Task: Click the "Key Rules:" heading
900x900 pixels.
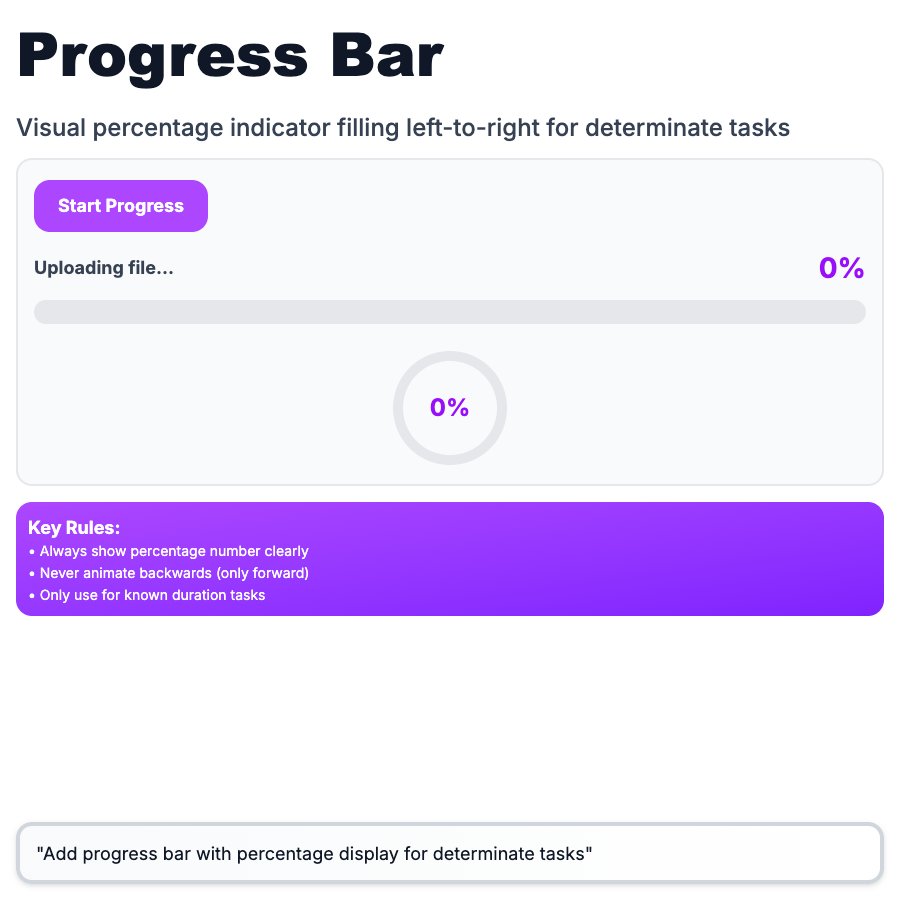Action: click(x=74, y=528)
